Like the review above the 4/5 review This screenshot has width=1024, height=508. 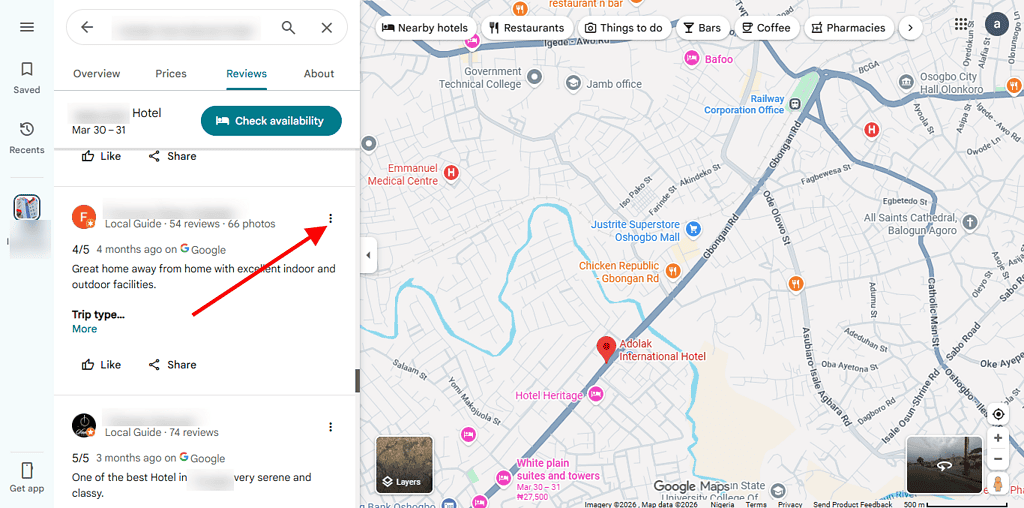click(101, 156)
